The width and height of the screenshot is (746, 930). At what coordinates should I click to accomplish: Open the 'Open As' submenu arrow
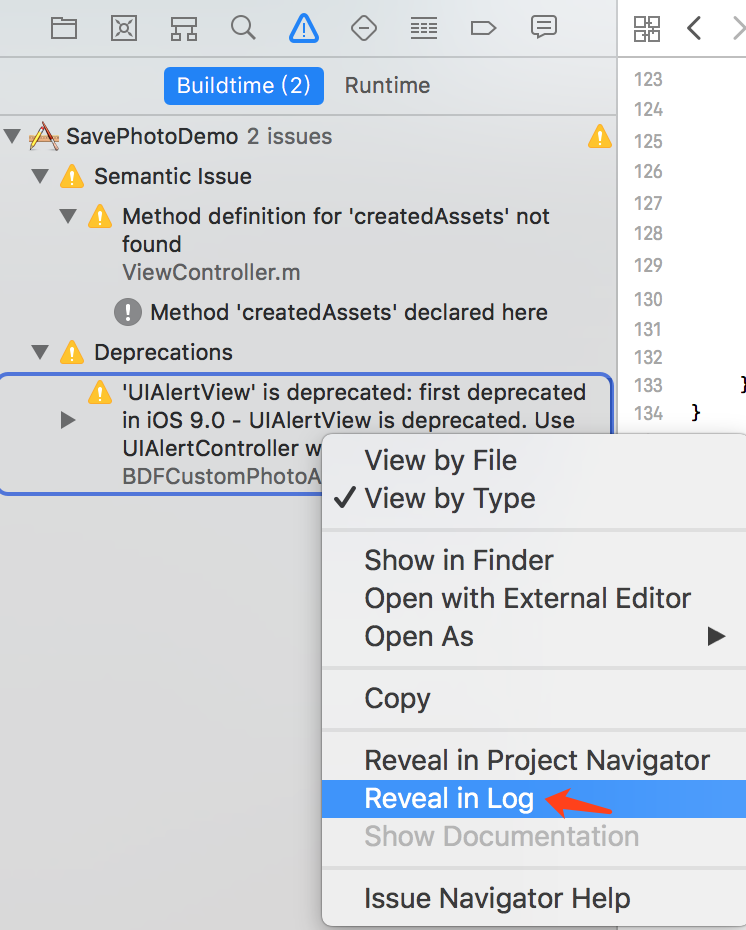[716, 636]
